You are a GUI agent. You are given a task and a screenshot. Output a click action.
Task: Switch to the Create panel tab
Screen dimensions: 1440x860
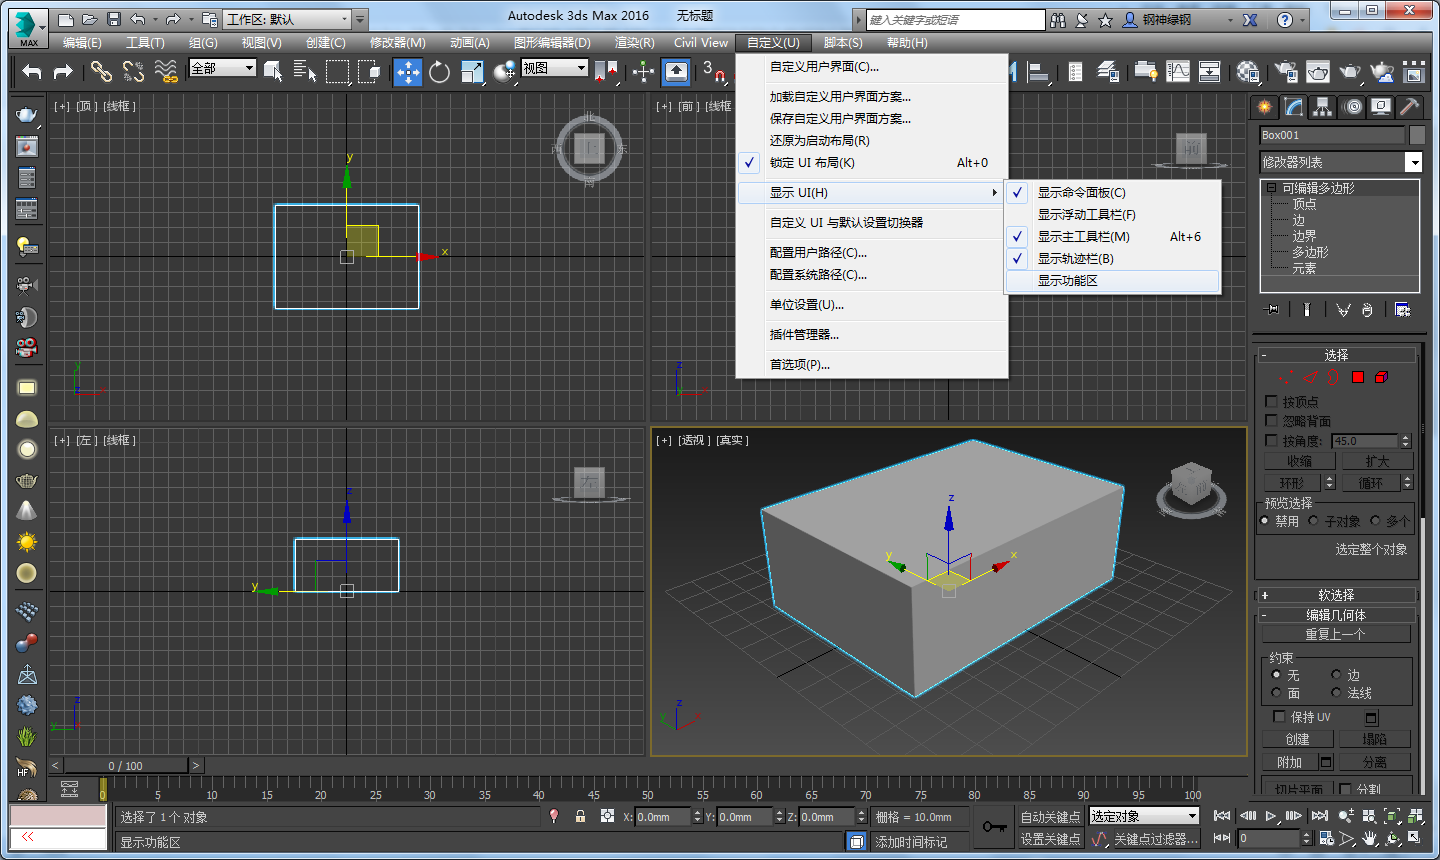pos(1265,106)
